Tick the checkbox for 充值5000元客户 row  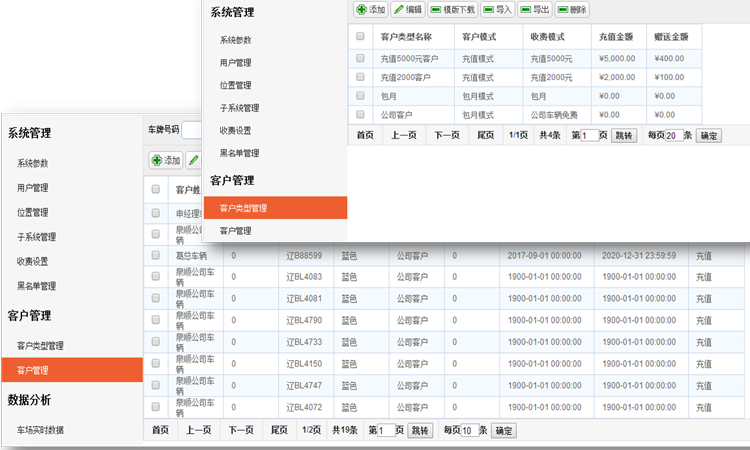pos(360,58)
